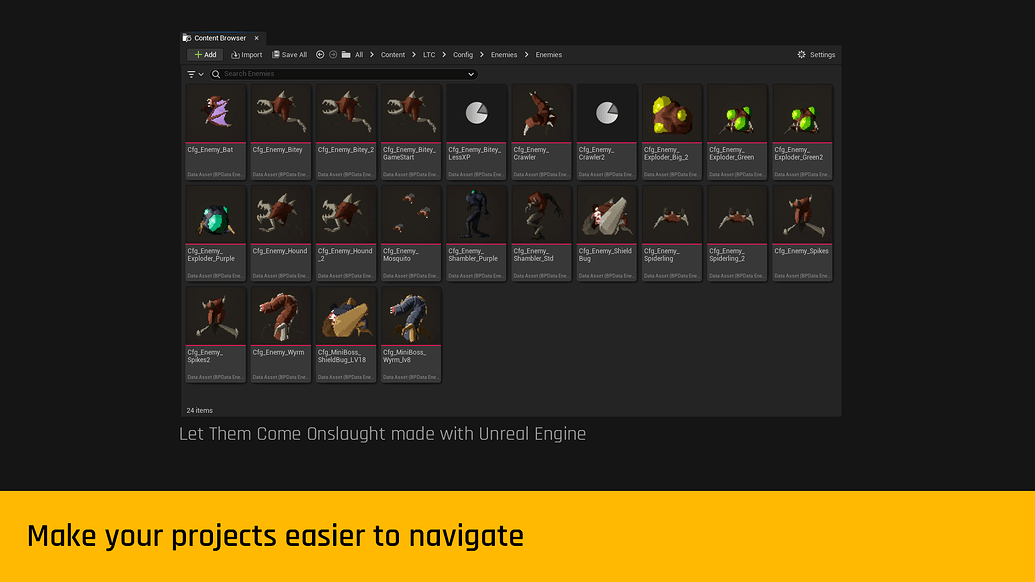Open the filter dropdown chevron
The width and height of the screenshot is (1035, 582).
[201, 72]
